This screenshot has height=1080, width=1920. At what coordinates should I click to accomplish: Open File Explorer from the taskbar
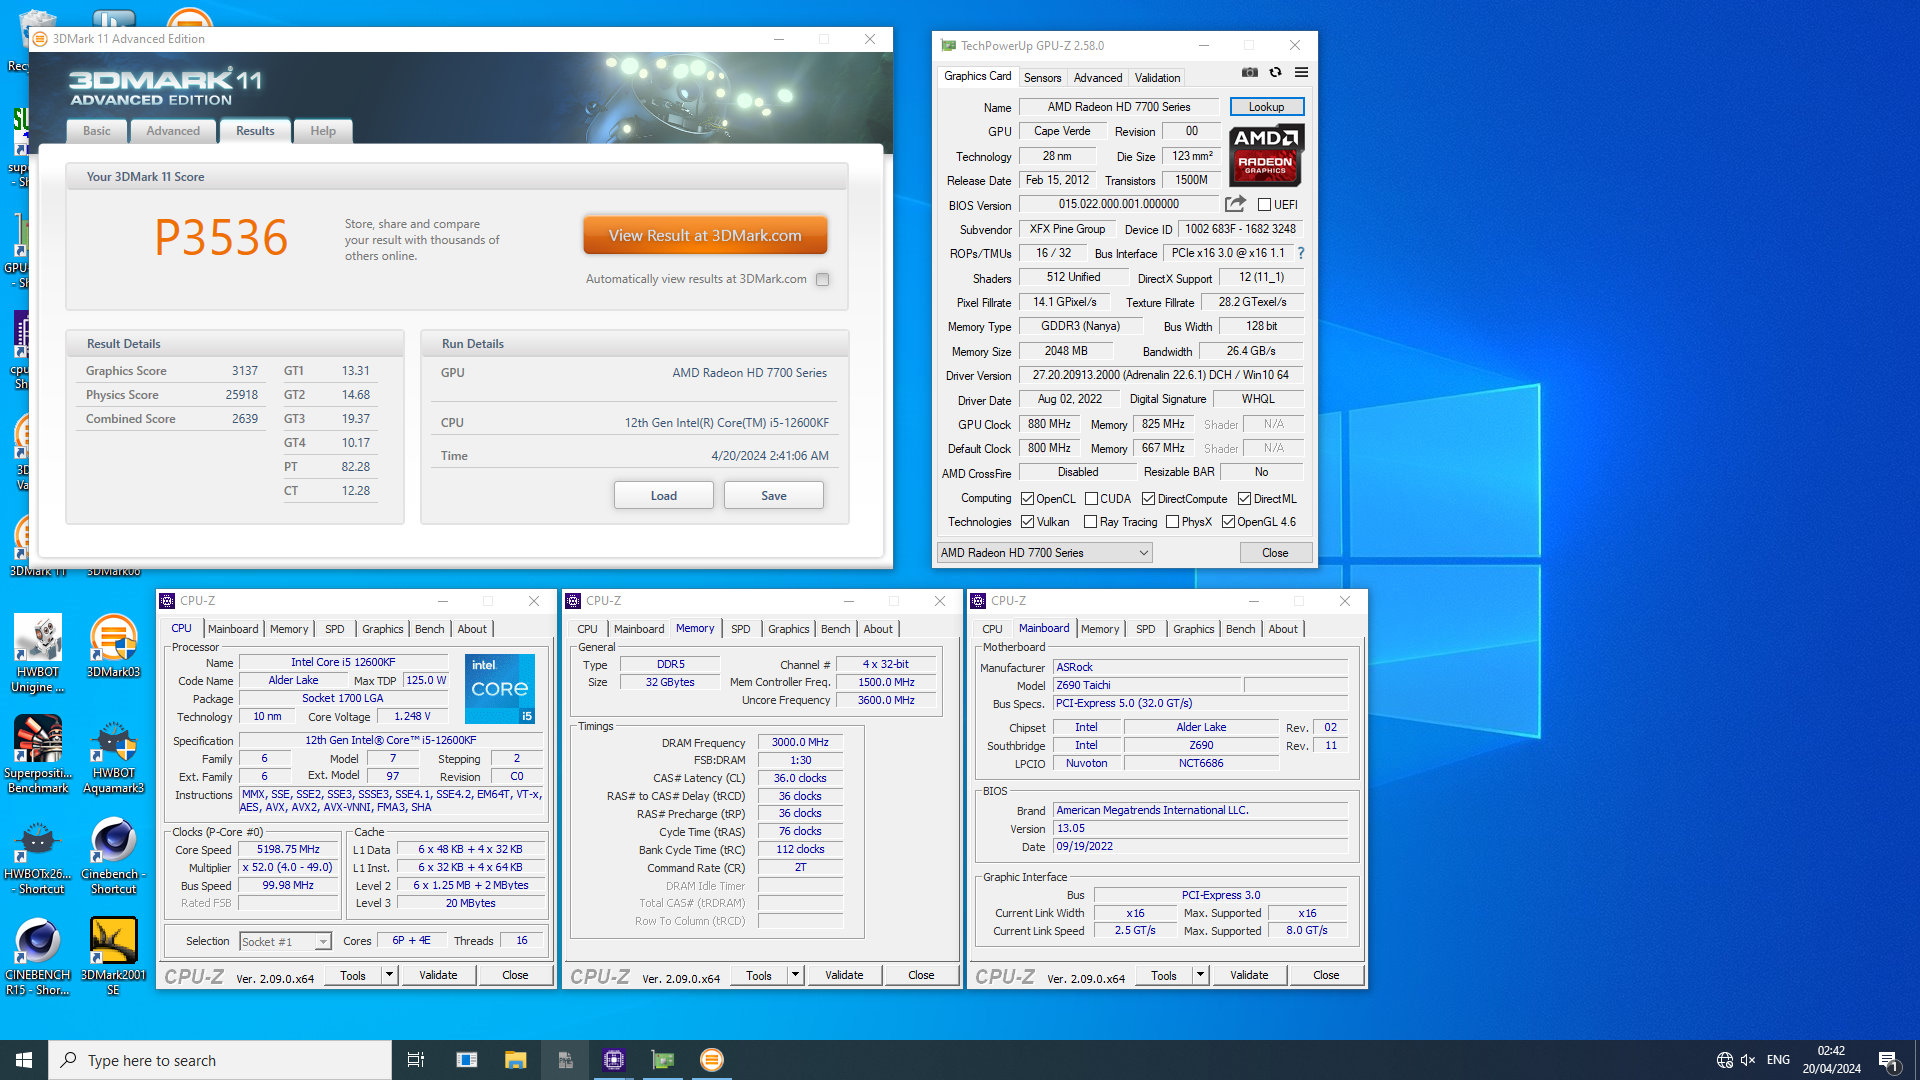click(x=515, y=1060)
